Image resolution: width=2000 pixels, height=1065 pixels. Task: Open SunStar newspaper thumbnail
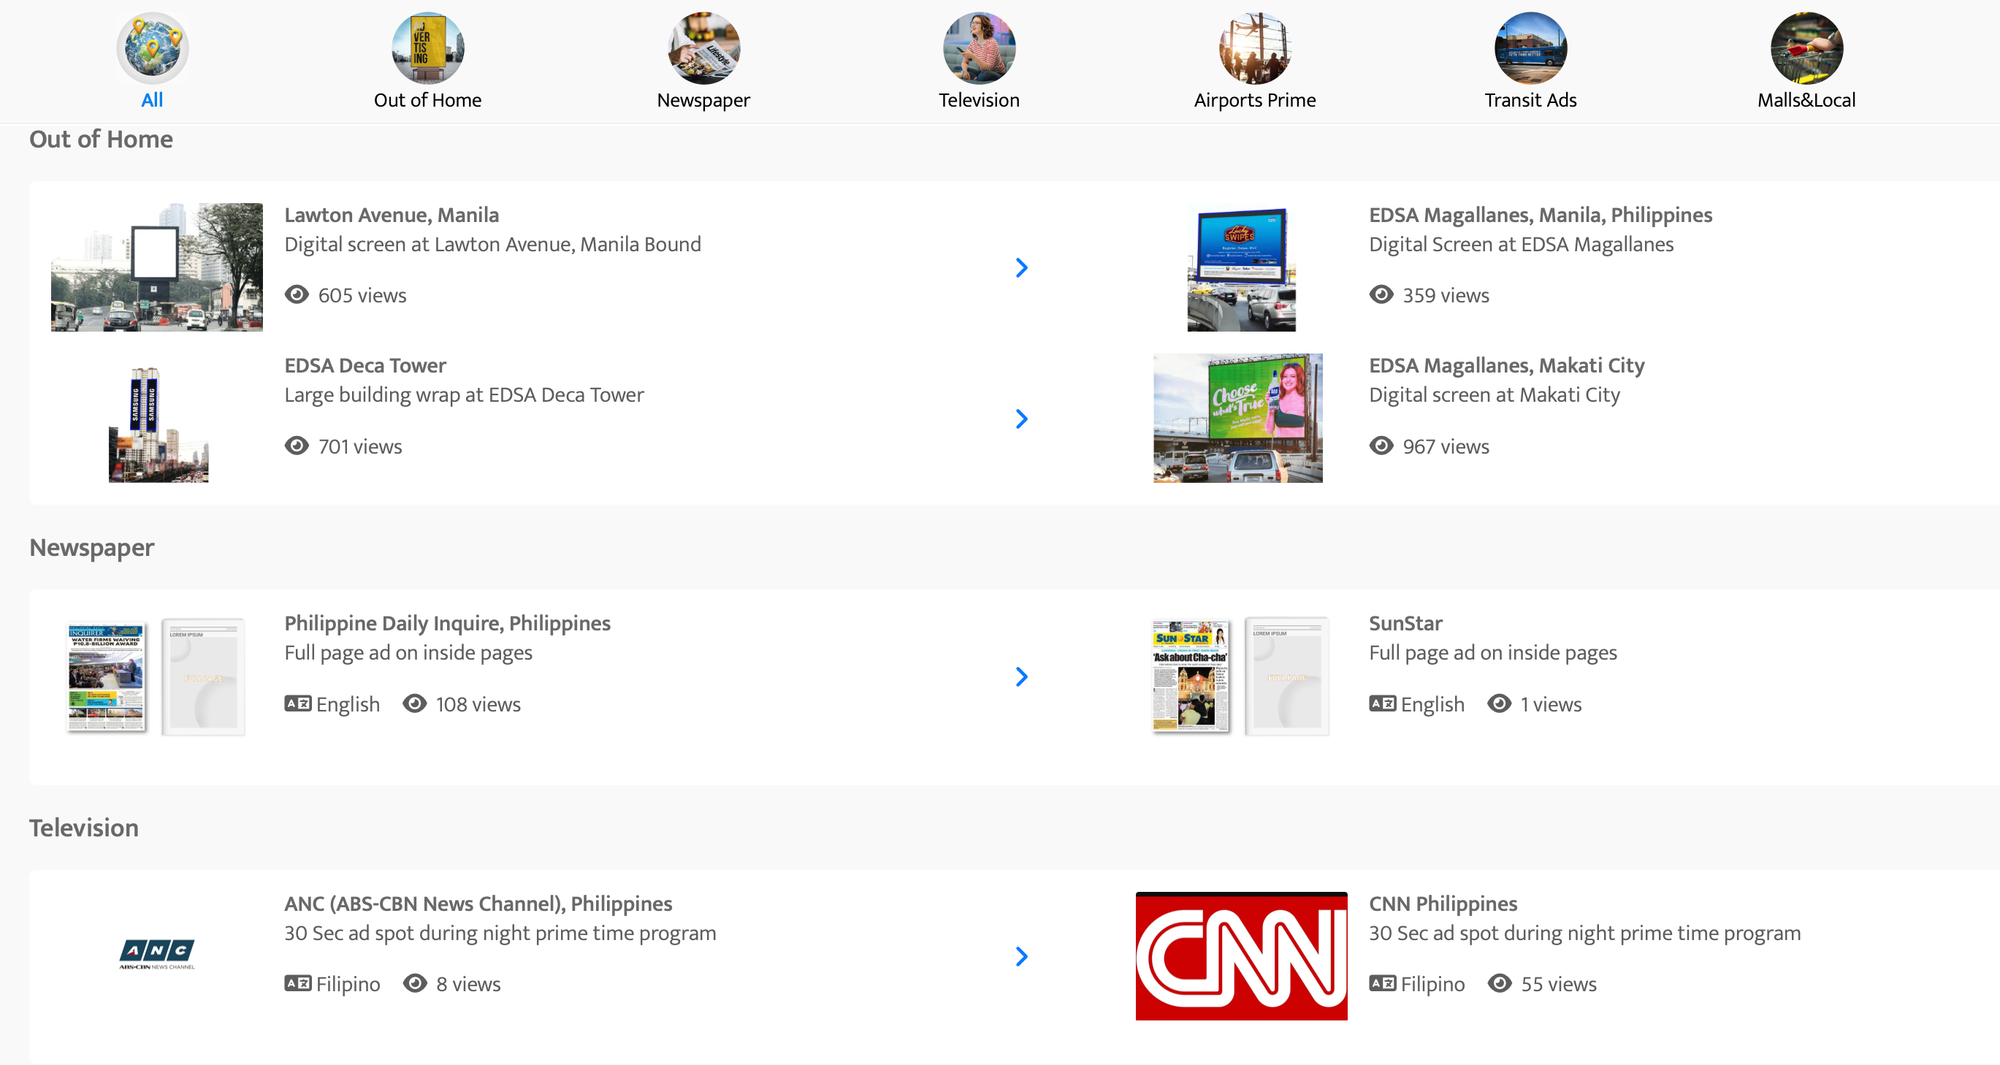tap(1240, 677)
